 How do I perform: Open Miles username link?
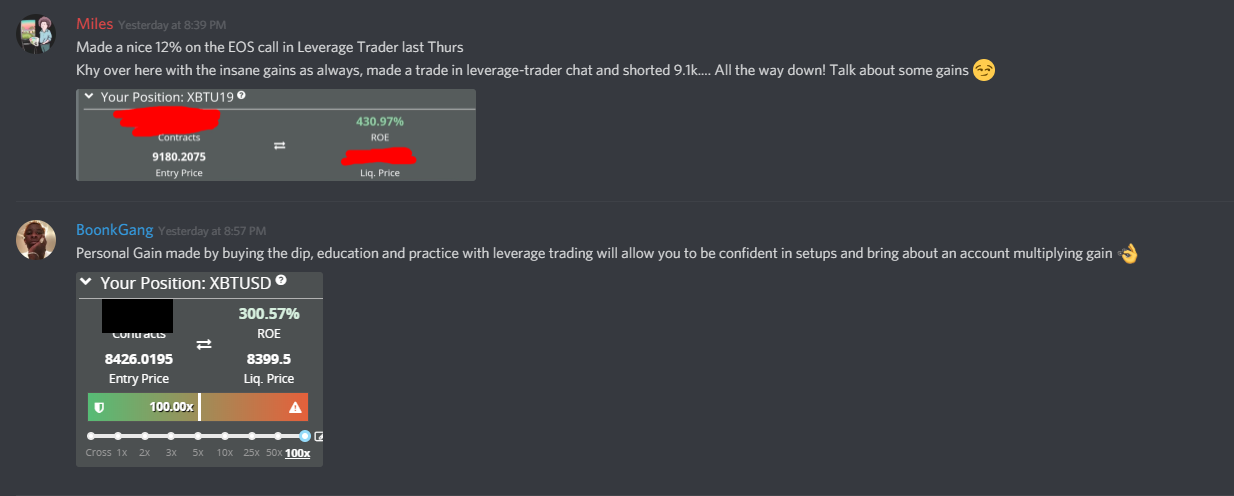coord(94,23)
